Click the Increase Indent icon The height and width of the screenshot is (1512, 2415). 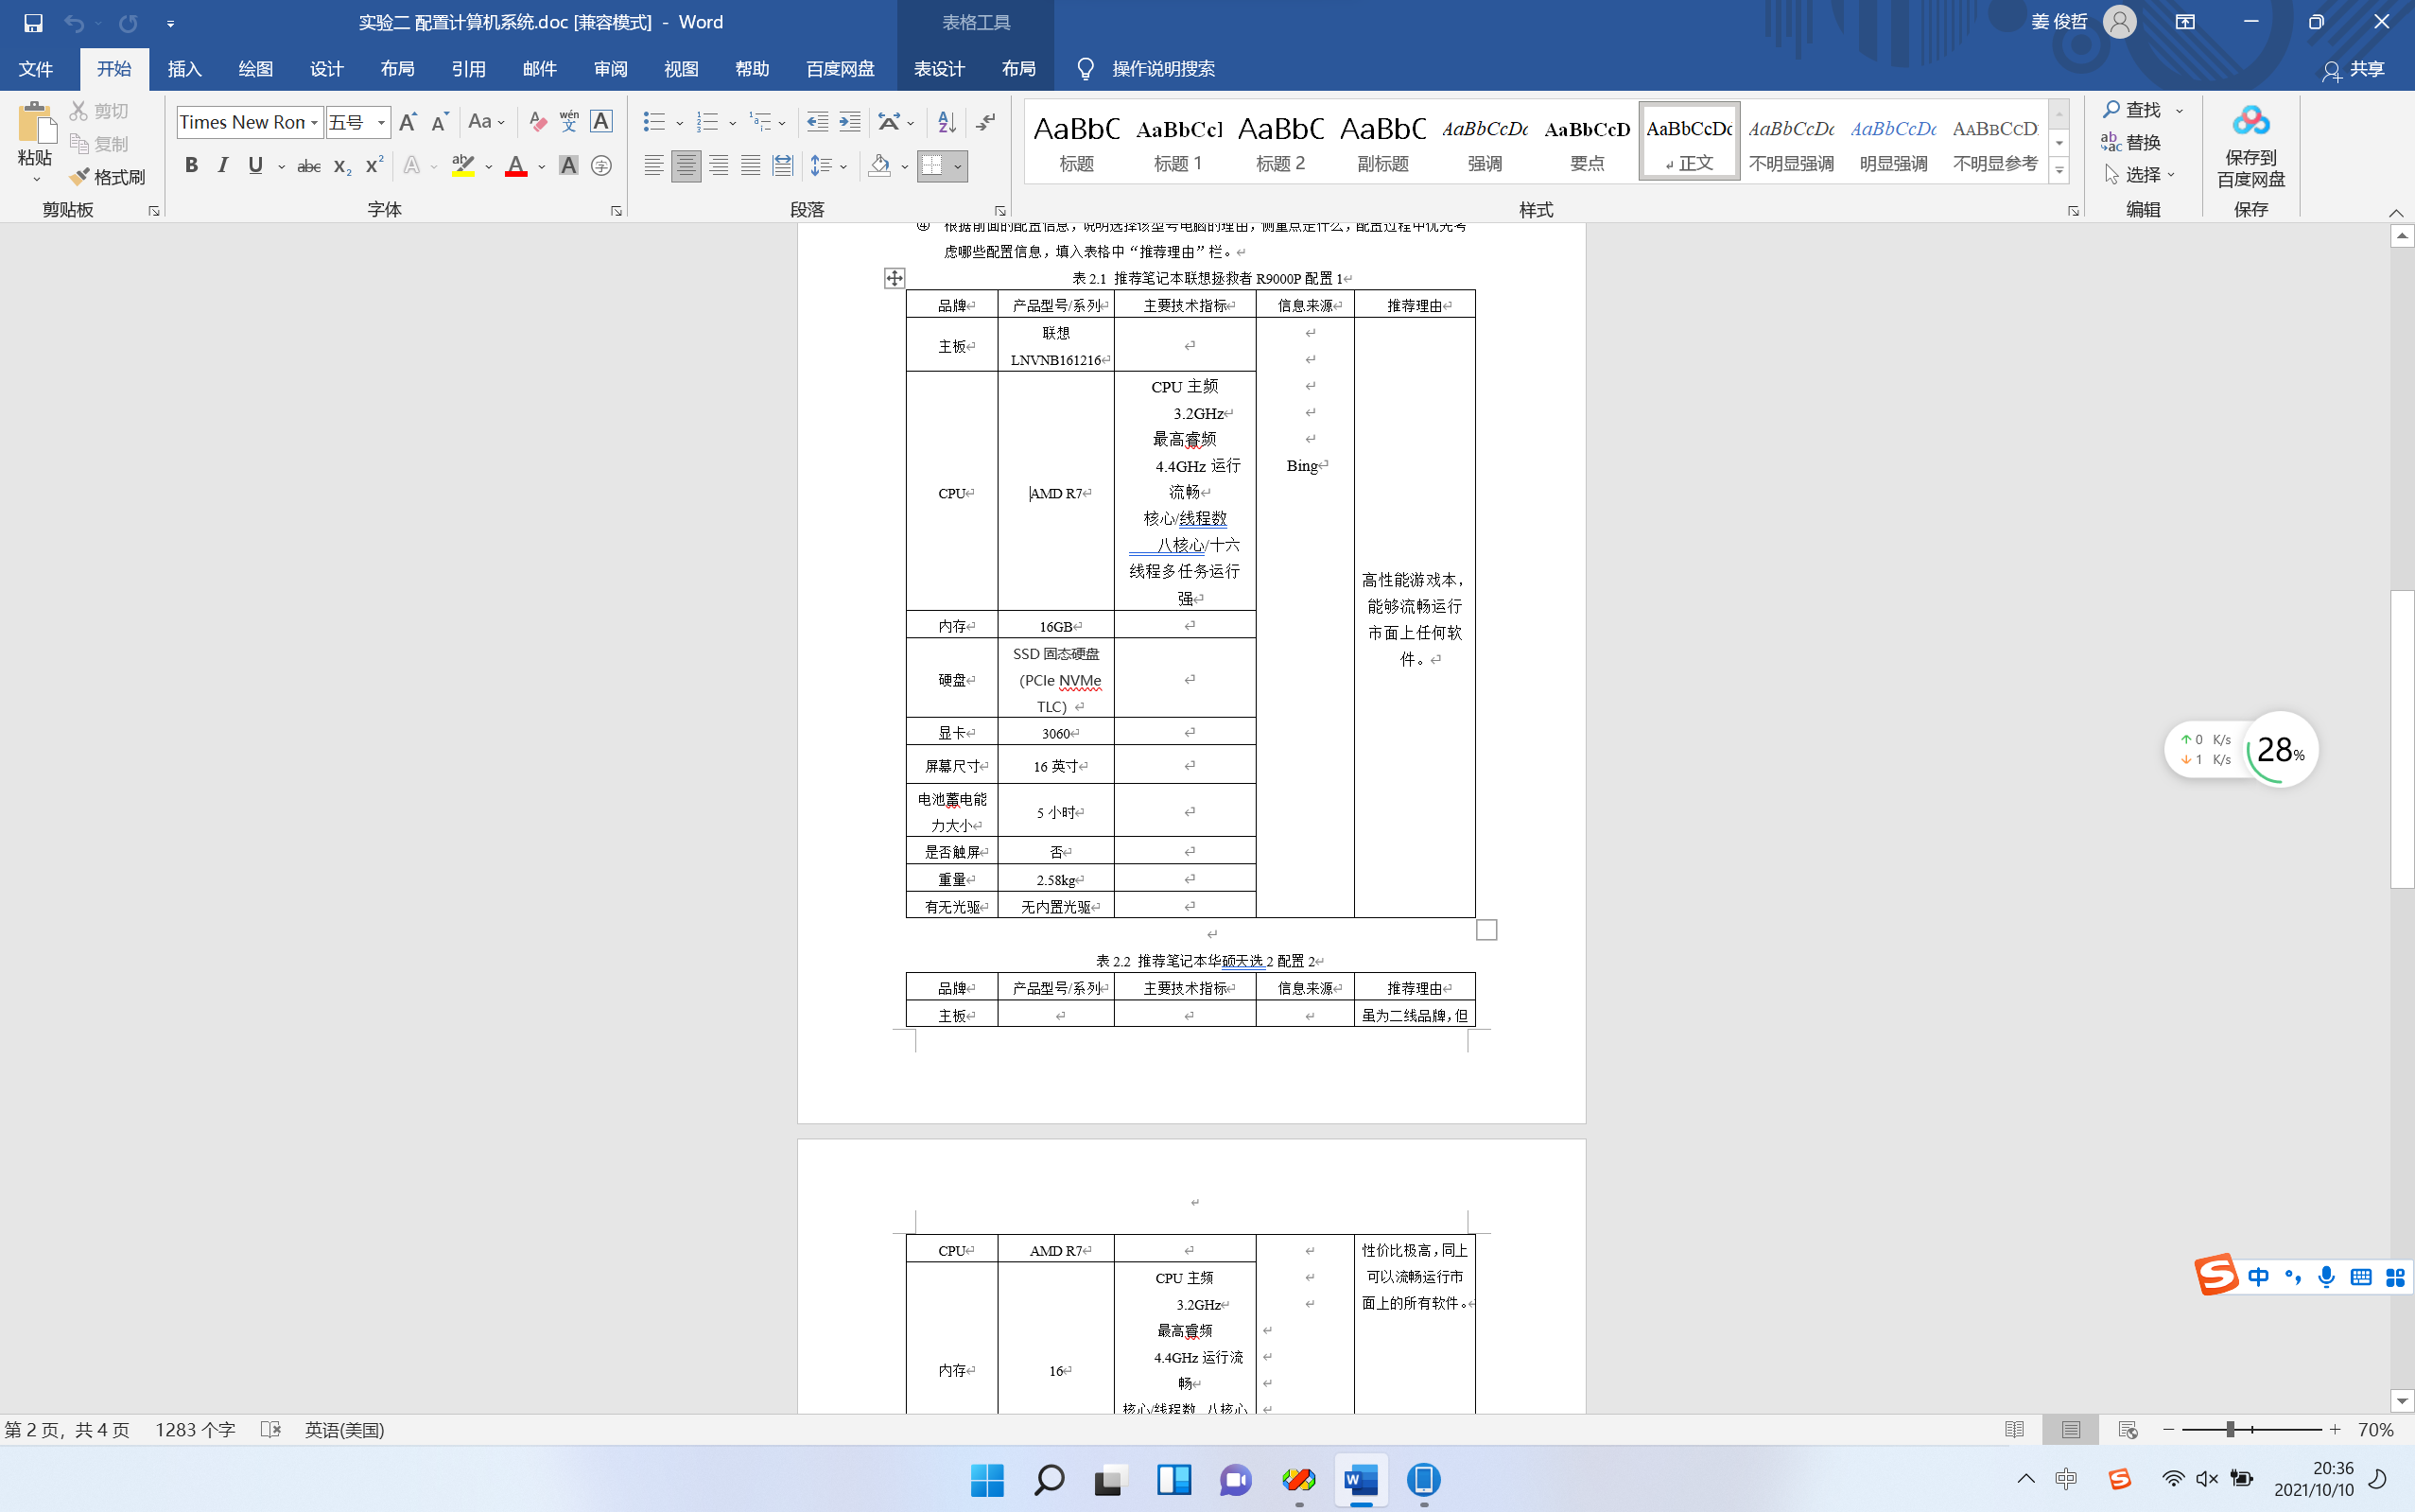850,122
